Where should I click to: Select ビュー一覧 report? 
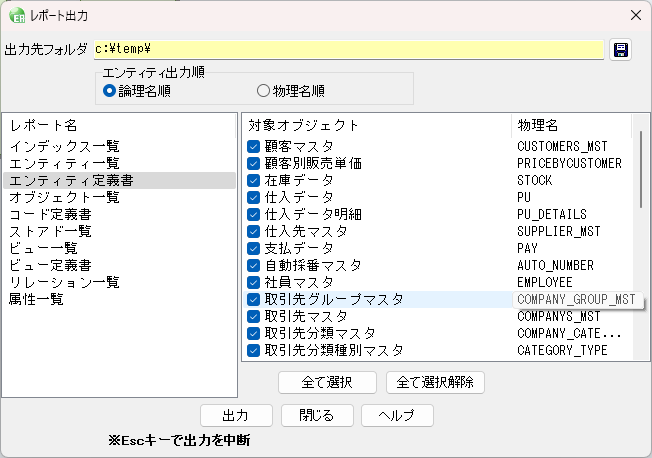[x=119, y=248]
